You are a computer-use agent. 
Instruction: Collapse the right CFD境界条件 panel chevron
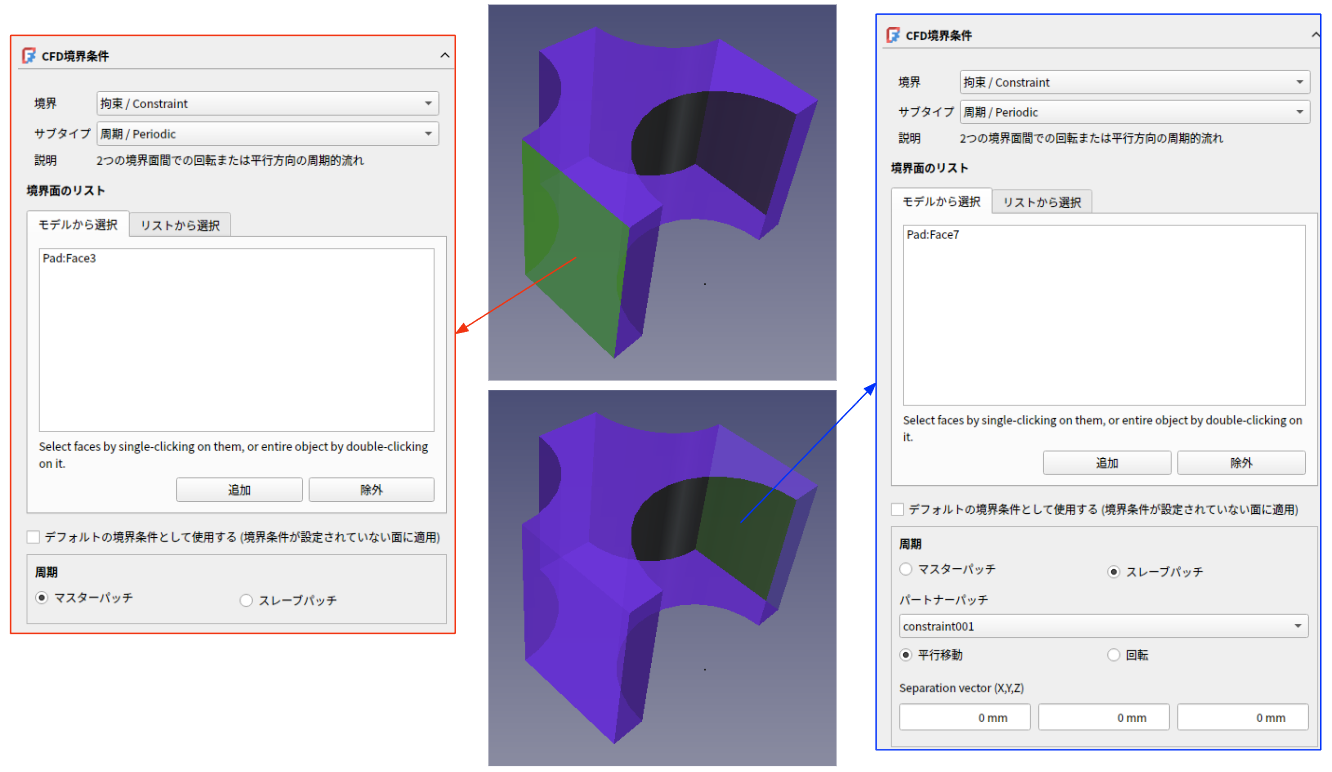1316,35
